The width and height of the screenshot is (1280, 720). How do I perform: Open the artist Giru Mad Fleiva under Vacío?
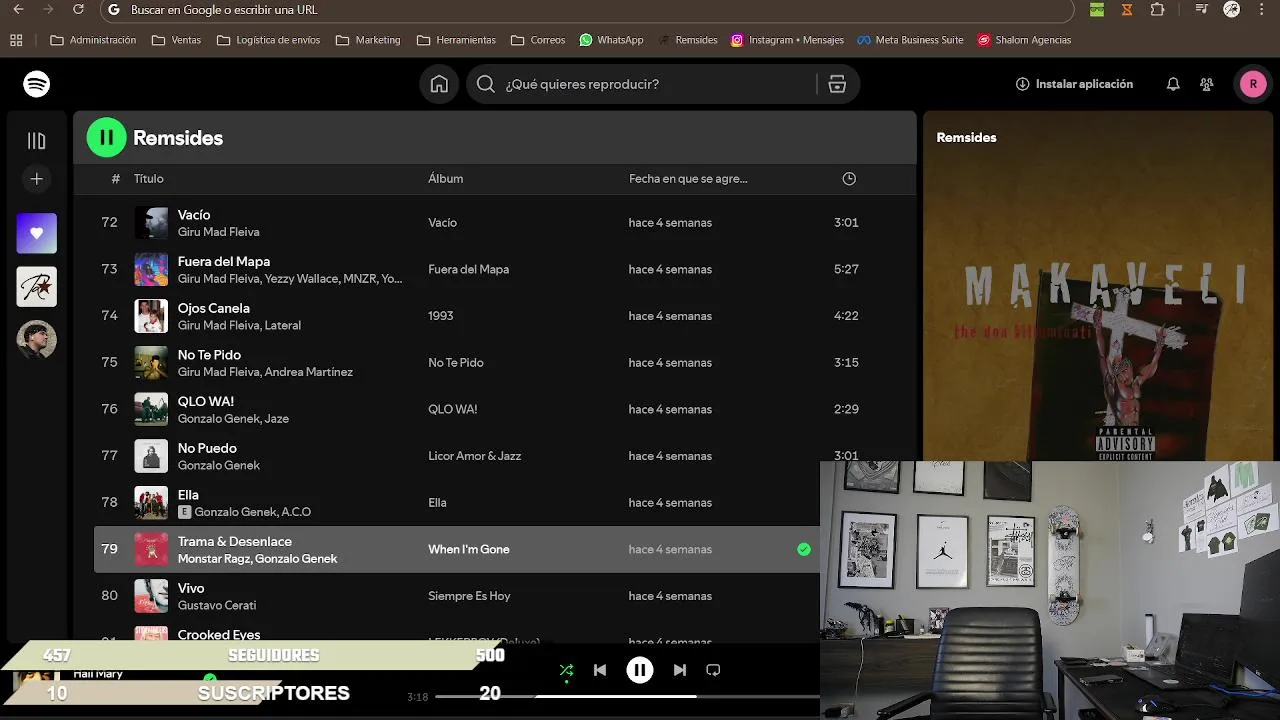tap(218, 232)
